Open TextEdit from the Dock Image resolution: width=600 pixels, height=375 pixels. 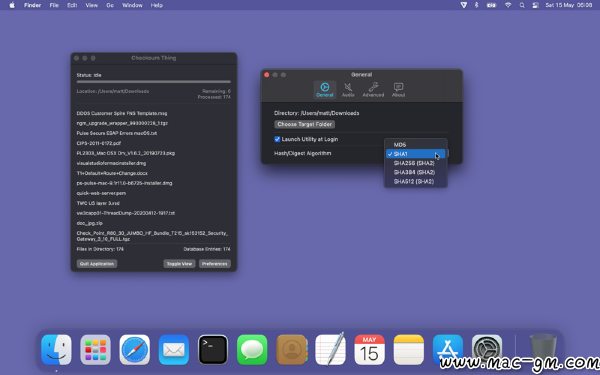click(330, 349)
